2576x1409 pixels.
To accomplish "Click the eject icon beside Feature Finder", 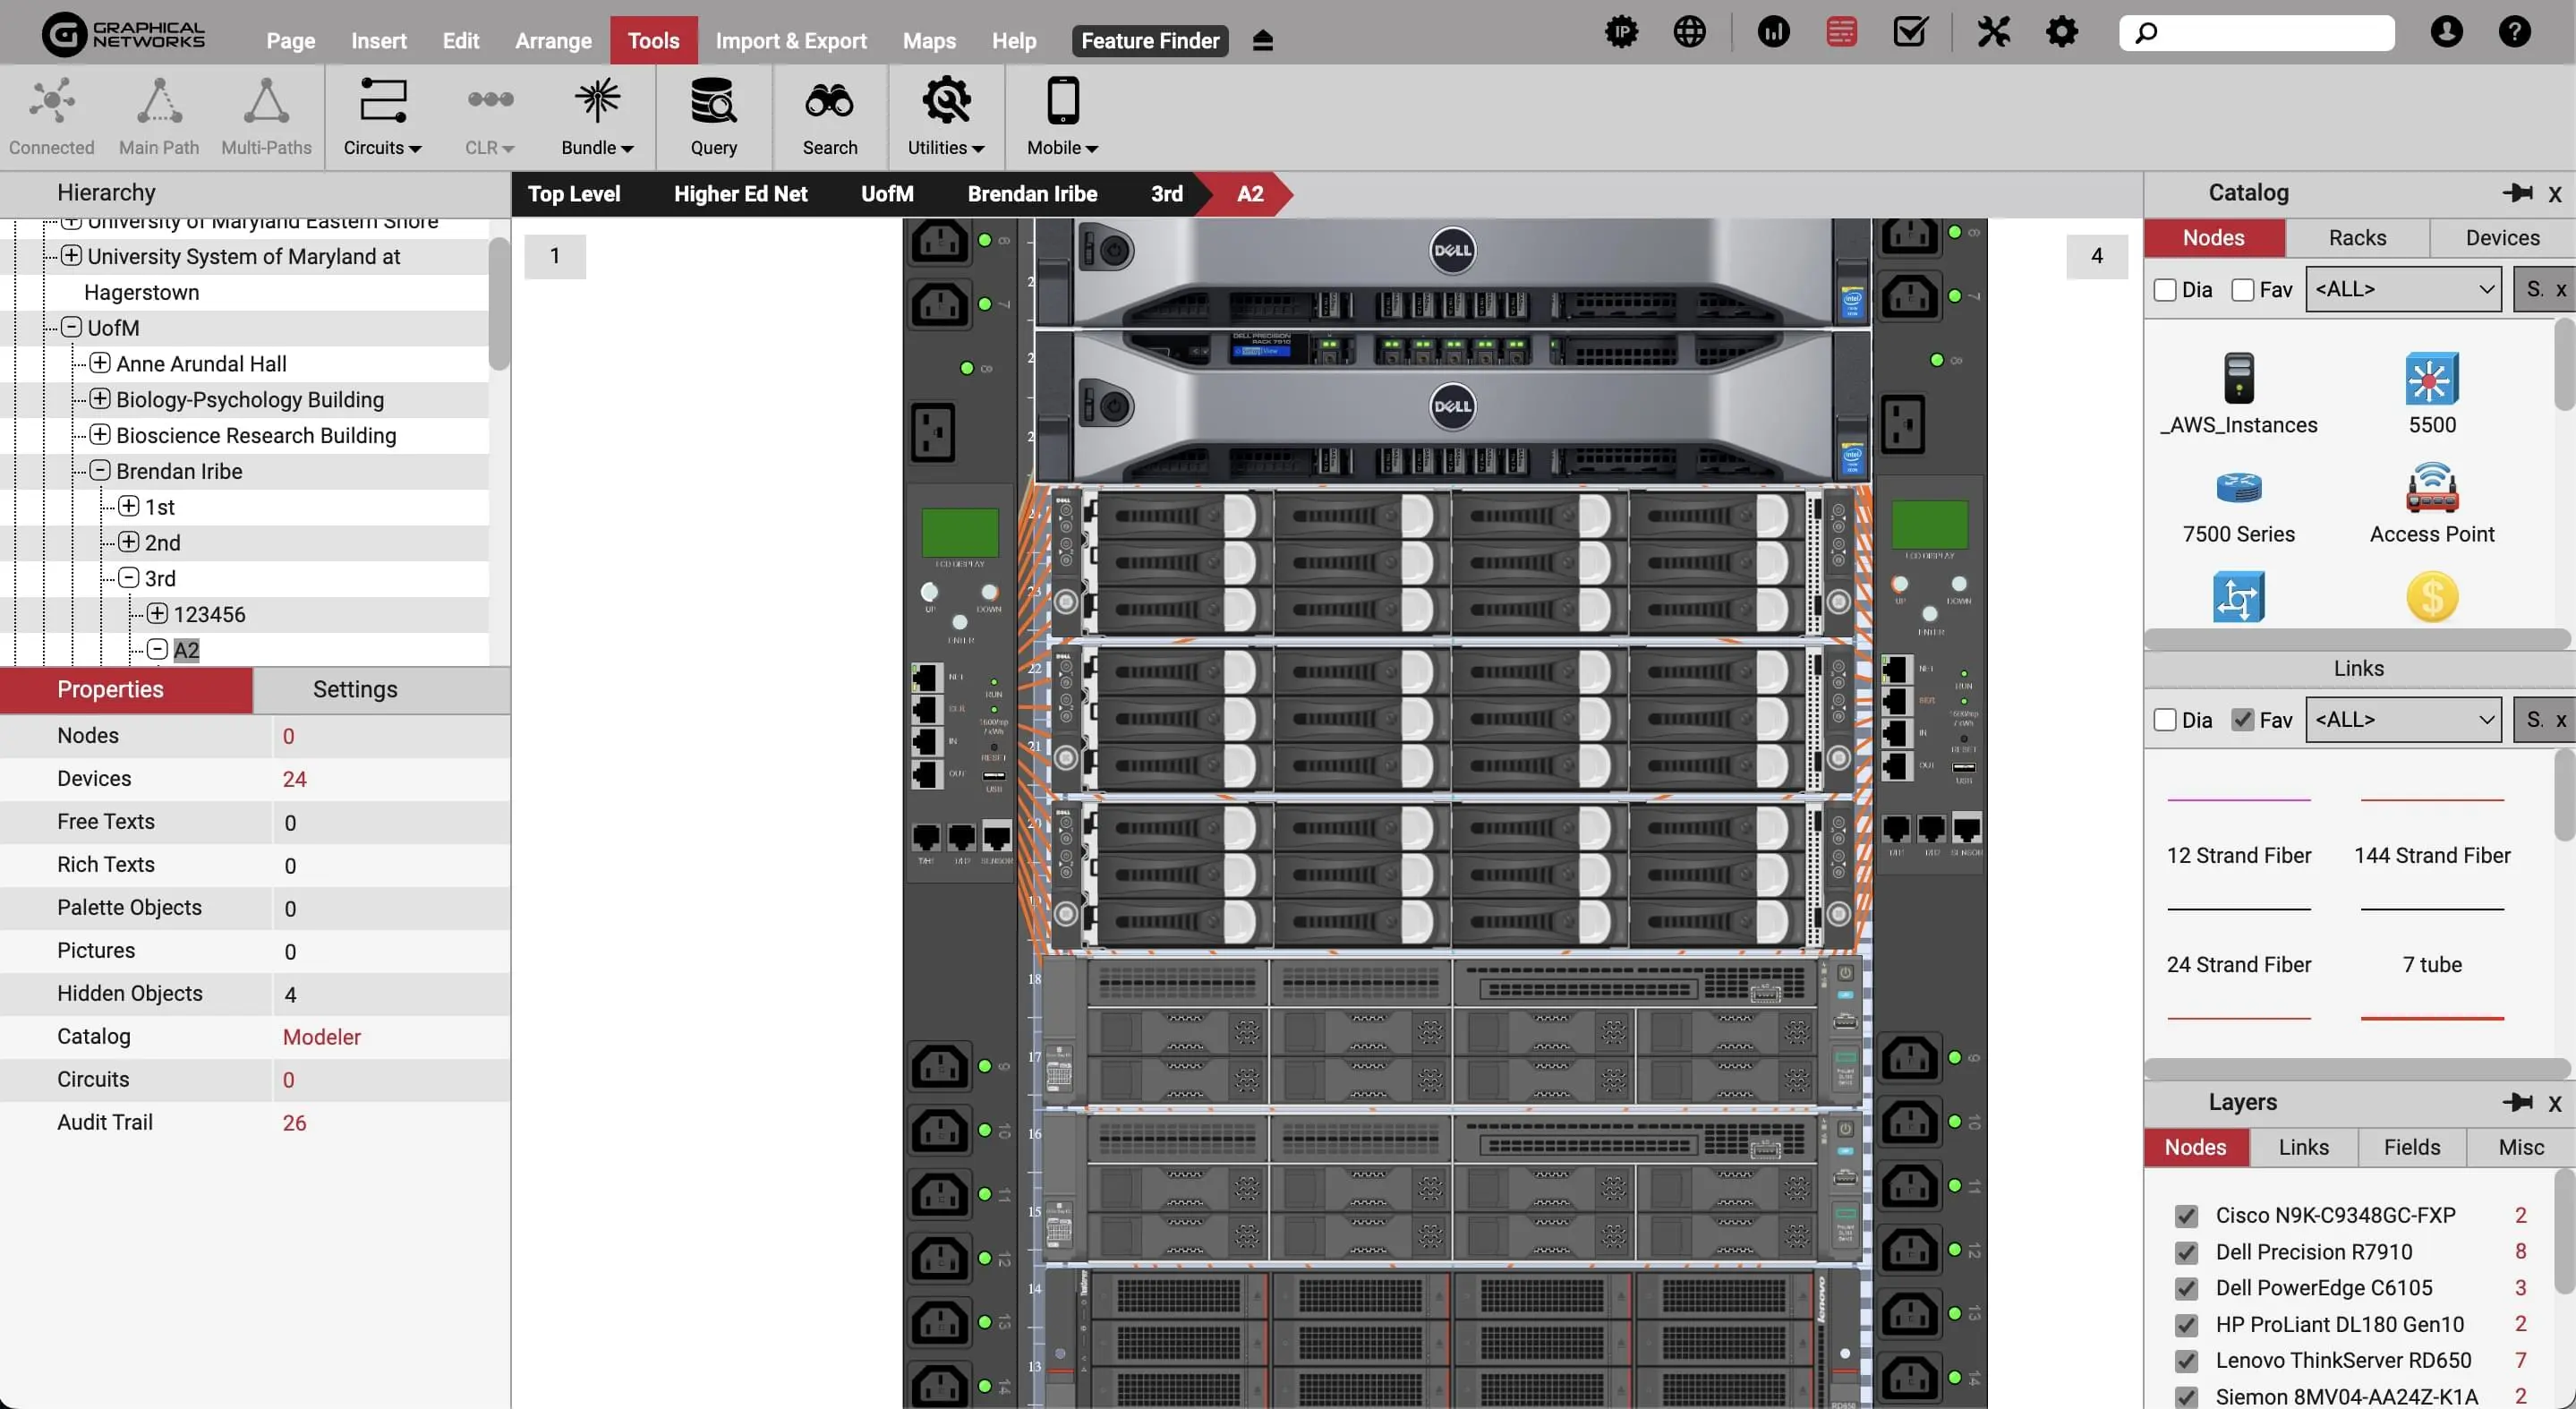I will click(x=1262, y=40).
